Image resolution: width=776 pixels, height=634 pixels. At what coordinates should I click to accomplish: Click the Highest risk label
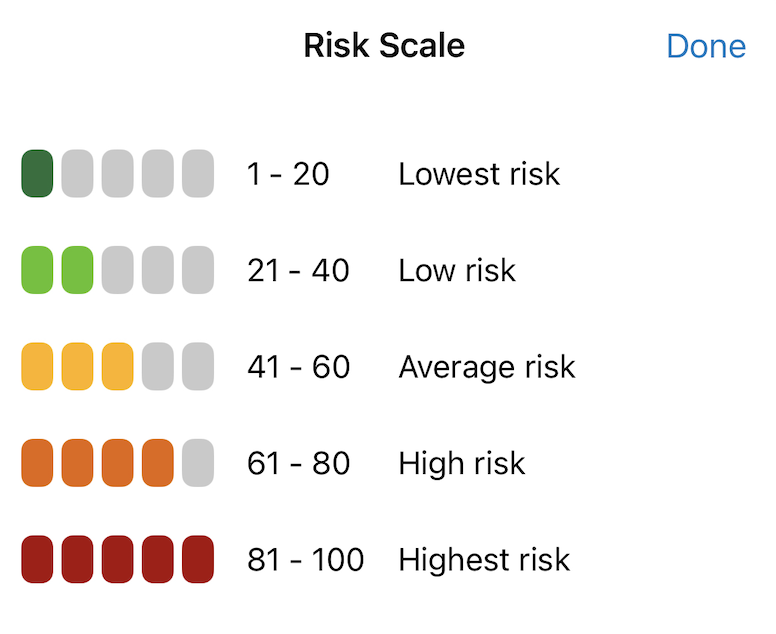tap(485, 561)
